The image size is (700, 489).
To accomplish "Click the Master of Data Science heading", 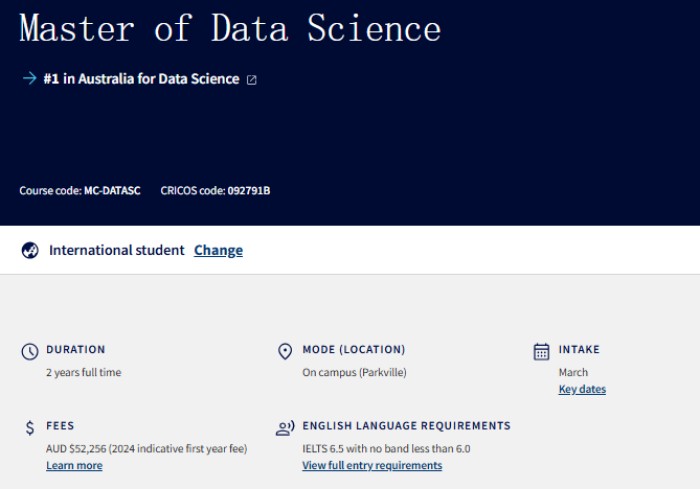I will coord(230,29).
